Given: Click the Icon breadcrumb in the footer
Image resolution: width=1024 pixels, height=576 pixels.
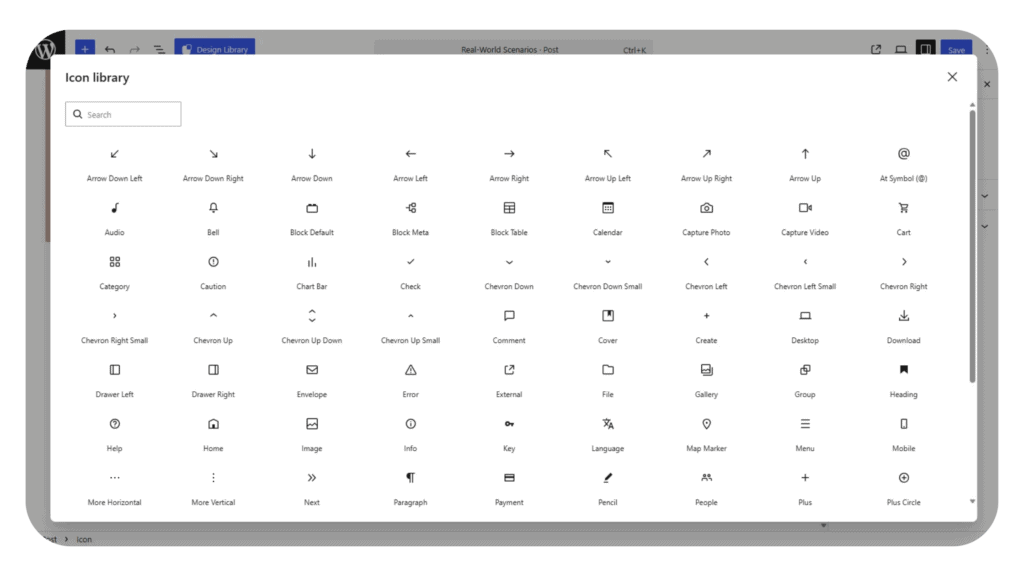Looking at the screenshot, I should (84, 539).
